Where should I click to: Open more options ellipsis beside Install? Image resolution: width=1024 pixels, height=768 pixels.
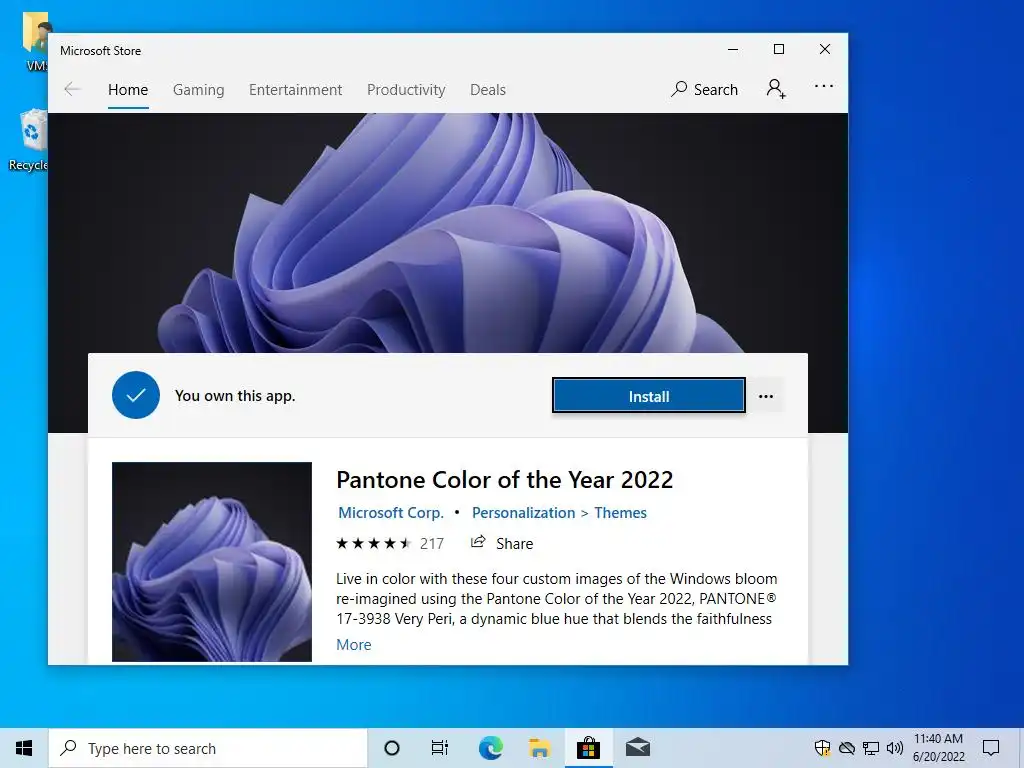(766, 396)
